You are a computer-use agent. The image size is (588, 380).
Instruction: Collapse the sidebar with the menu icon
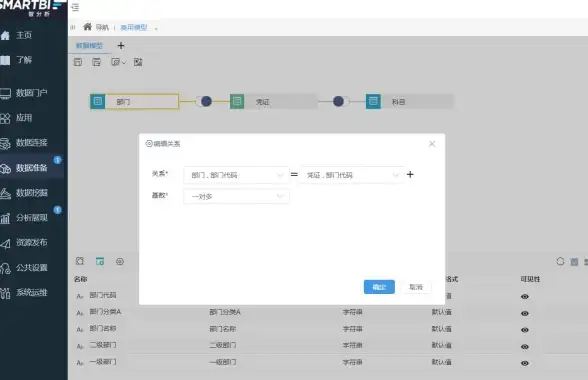tap(75, 7)
